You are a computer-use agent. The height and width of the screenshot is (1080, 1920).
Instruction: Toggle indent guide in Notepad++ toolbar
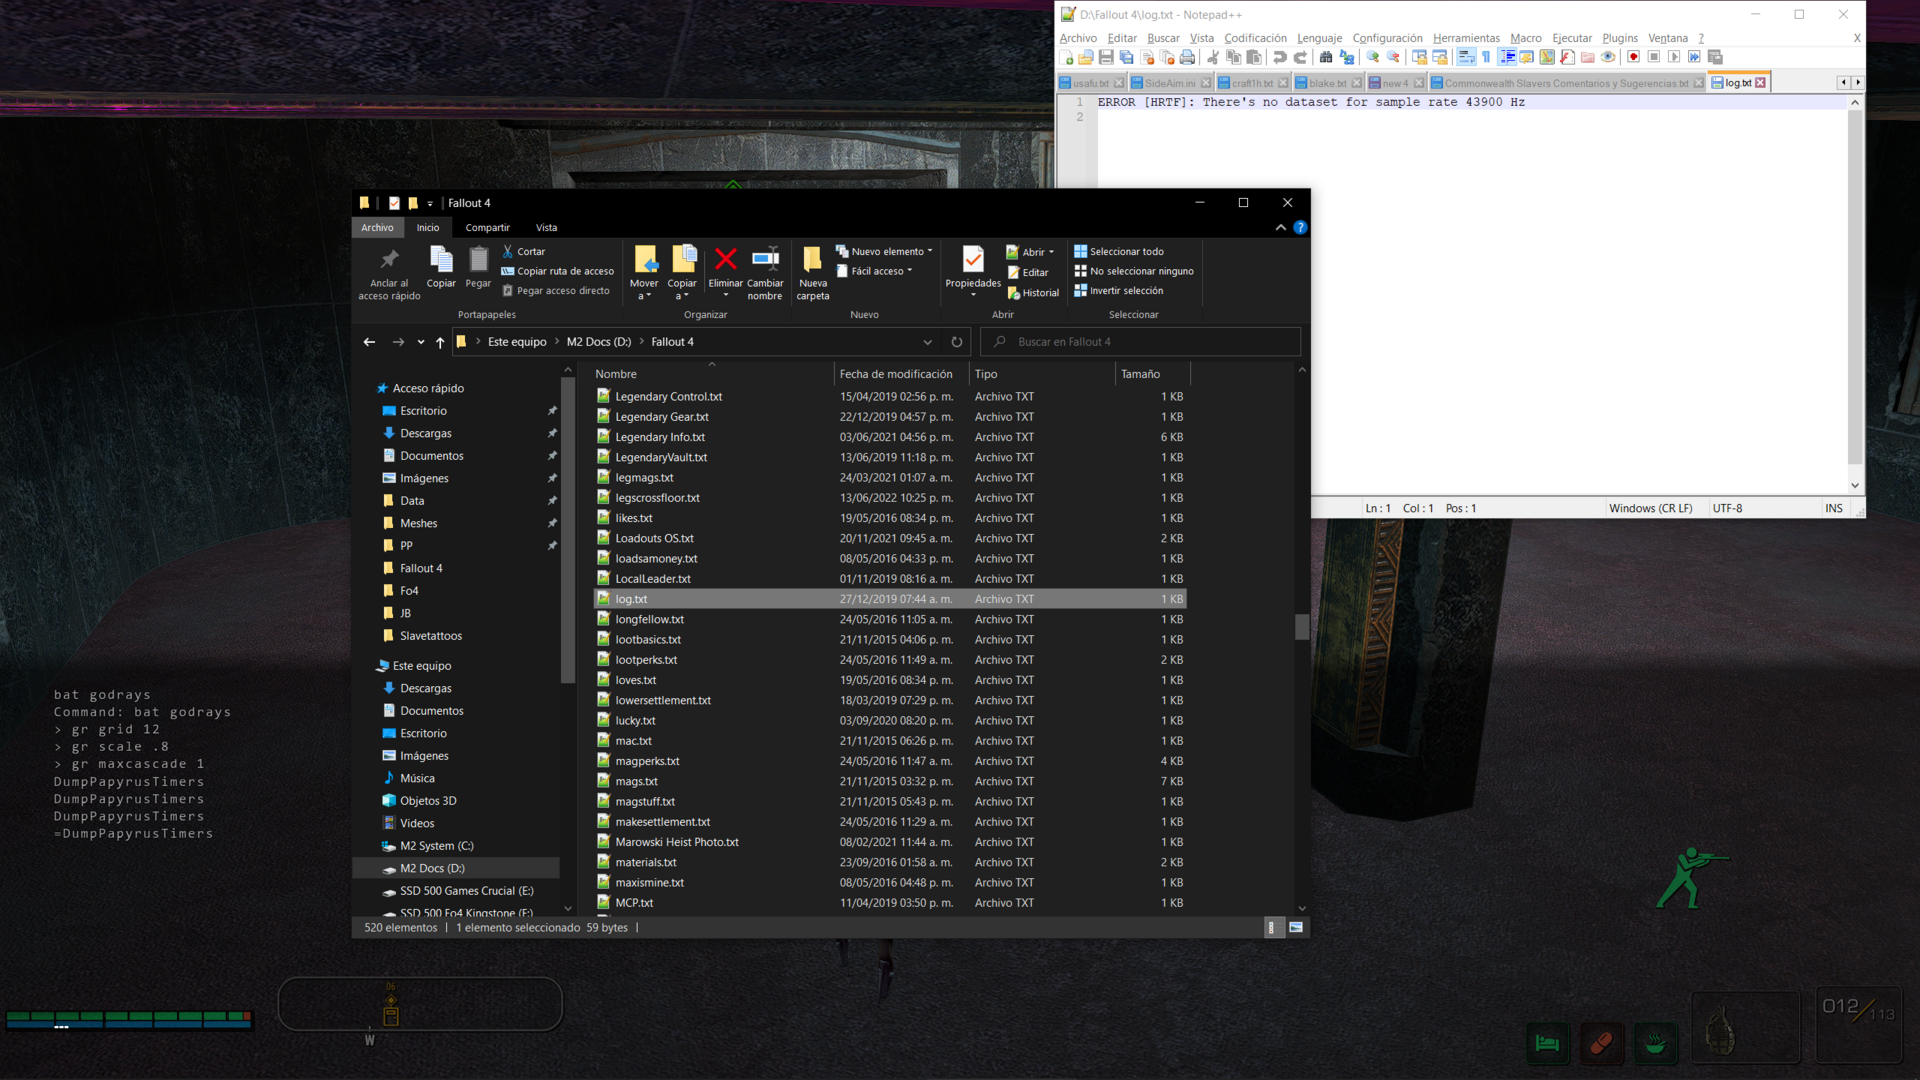(x=1507, y=57)
